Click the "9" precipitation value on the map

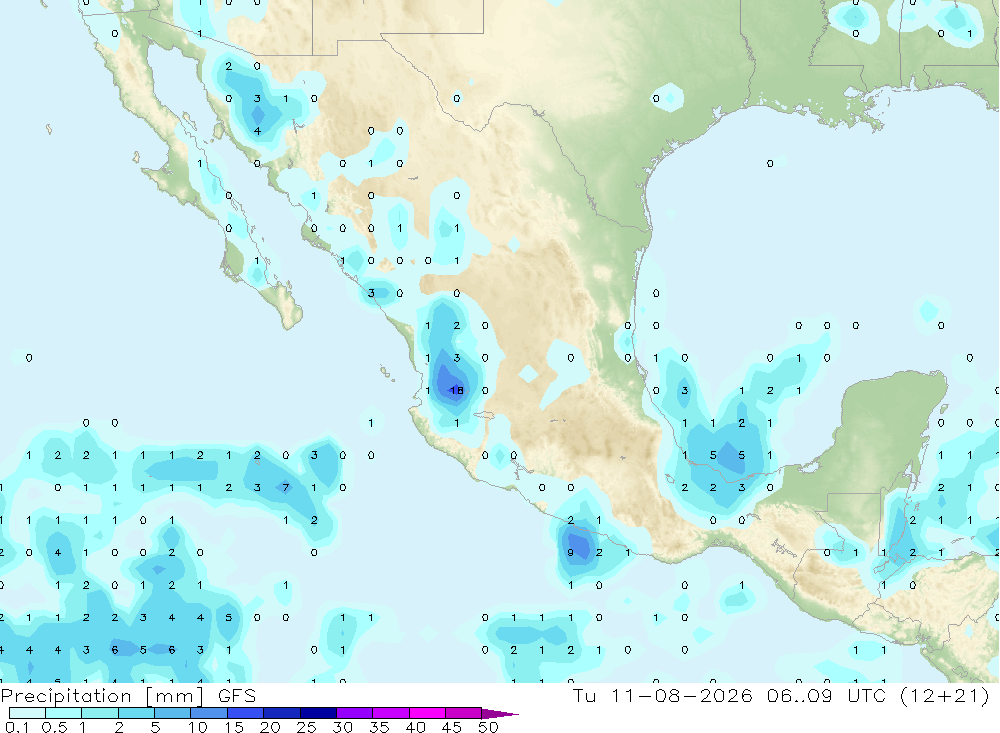pyautogui.click(x=570, y=552)
